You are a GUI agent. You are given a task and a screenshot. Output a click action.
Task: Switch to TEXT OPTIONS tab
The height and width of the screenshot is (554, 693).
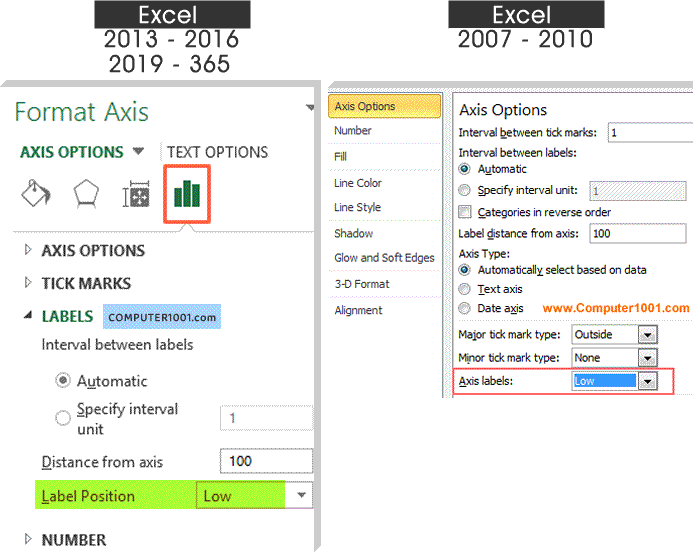(217, 153)
